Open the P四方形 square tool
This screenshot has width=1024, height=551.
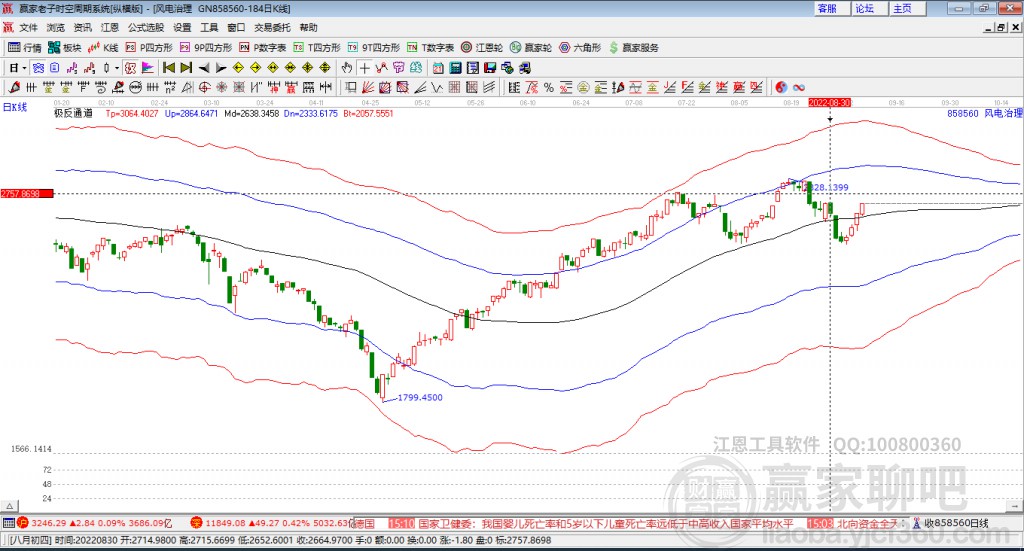coord(149,48)
